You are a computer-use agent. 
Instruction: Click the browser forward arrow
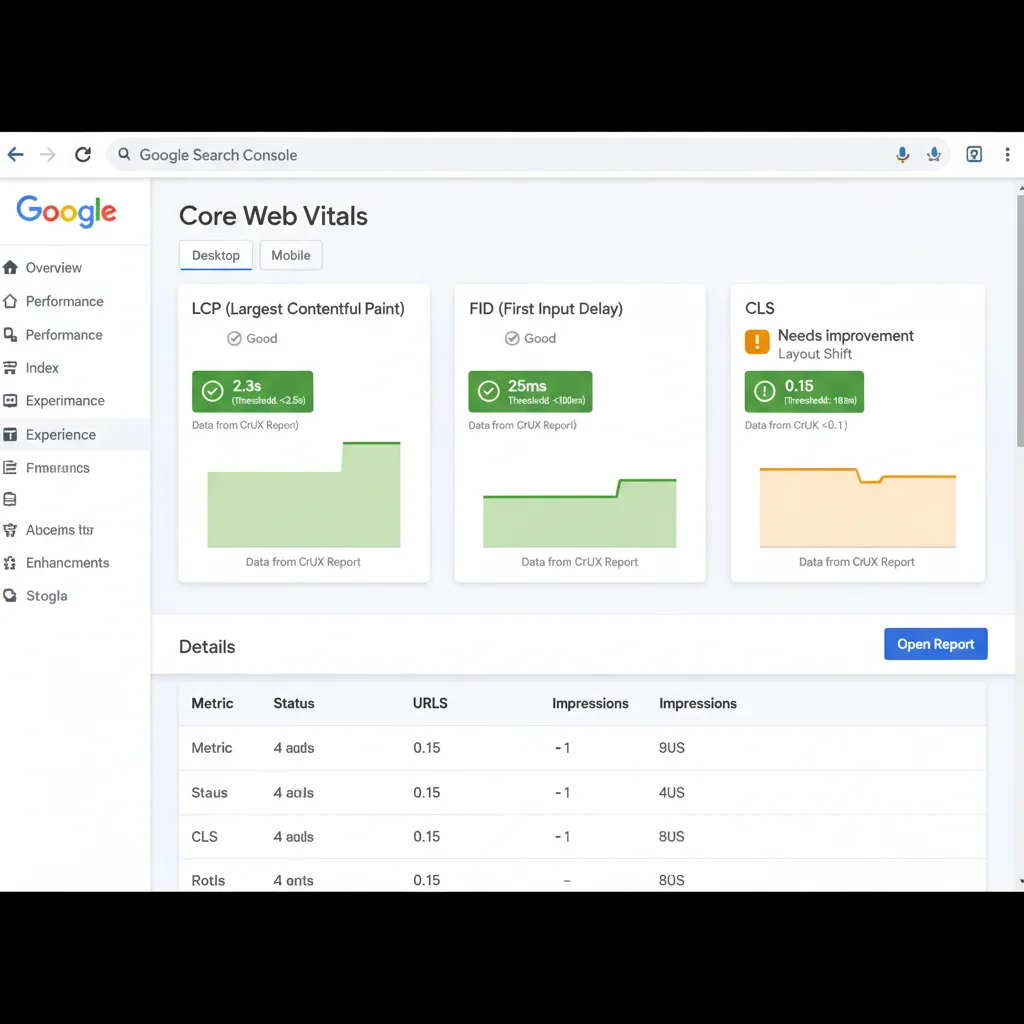[48, 155]
